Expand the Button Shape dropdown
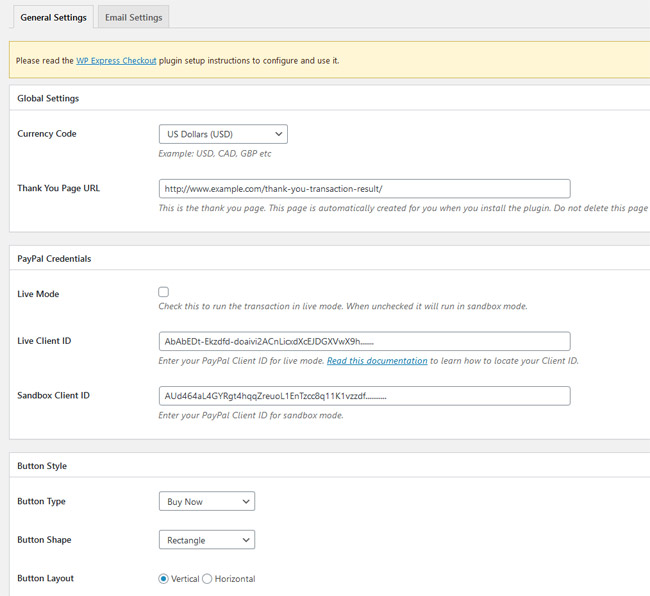 pyautogui.click(x=207, y=540)
